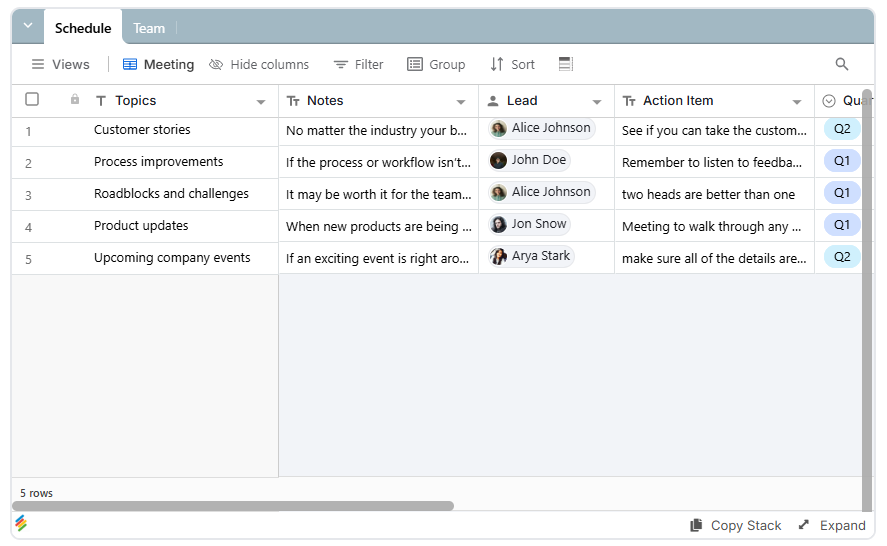Click the Arya Stark lead name
Image resolution: width=887 pixels, height=546 pixels.
(x=541, y=256)
